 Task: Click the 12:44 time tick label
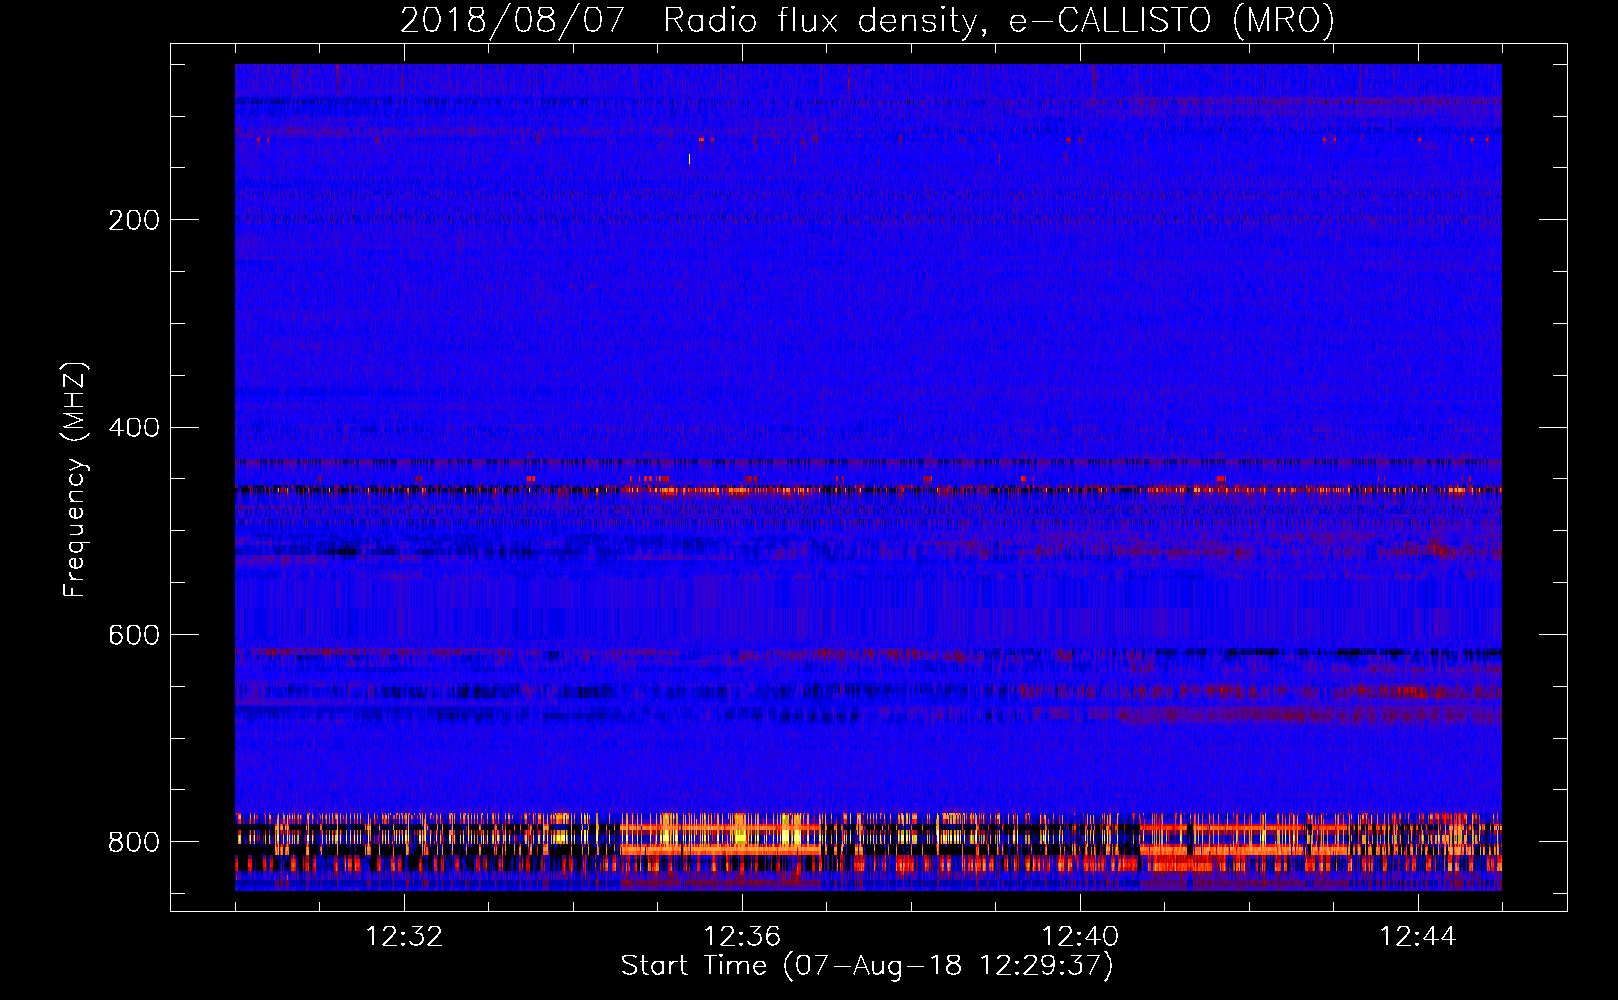(x=1418, y=937)
